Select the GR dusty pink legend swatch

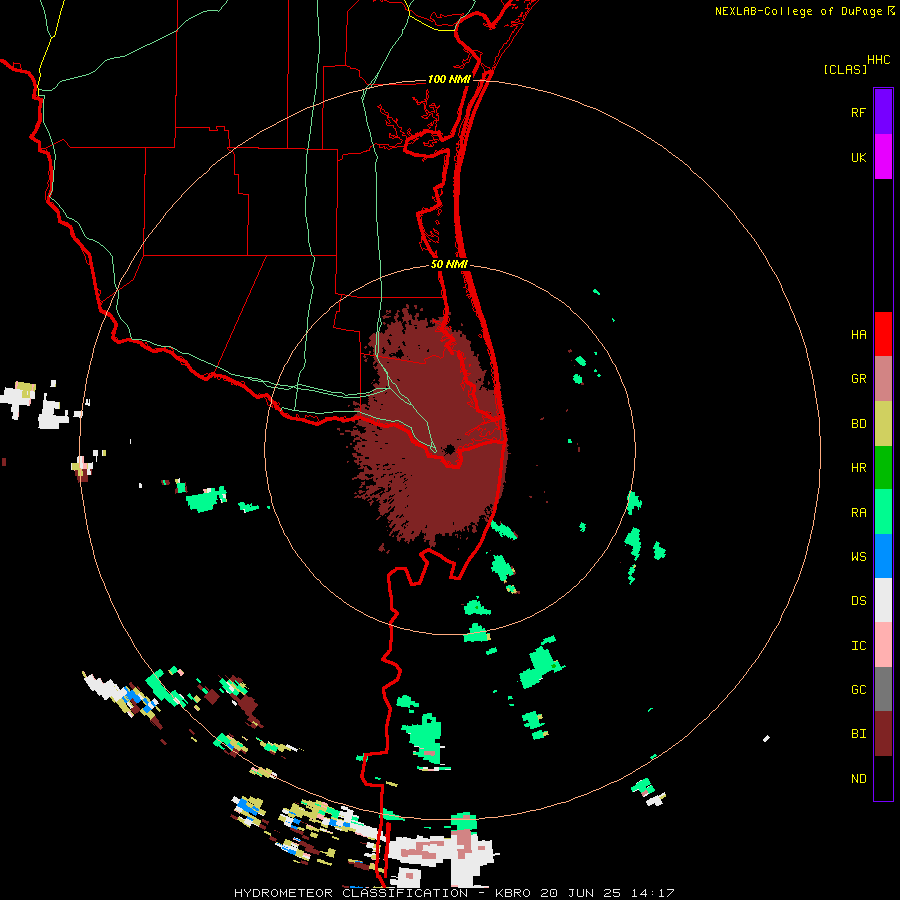click(883, 379)
